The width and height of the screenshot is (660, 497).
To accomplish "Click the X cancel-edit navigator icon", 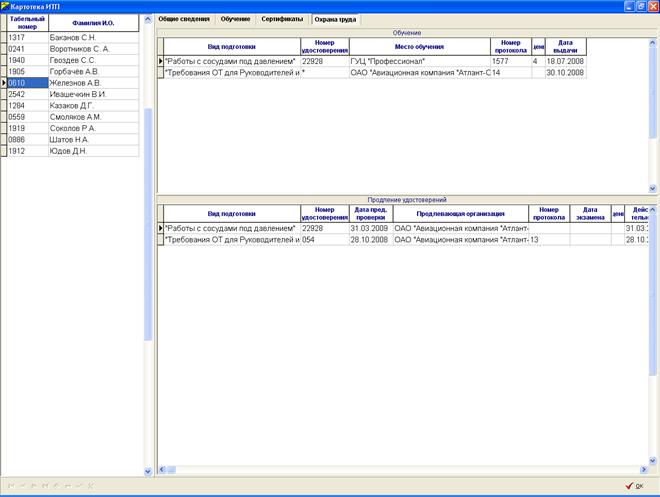I will pyautogui.click(x=91, y=486).
